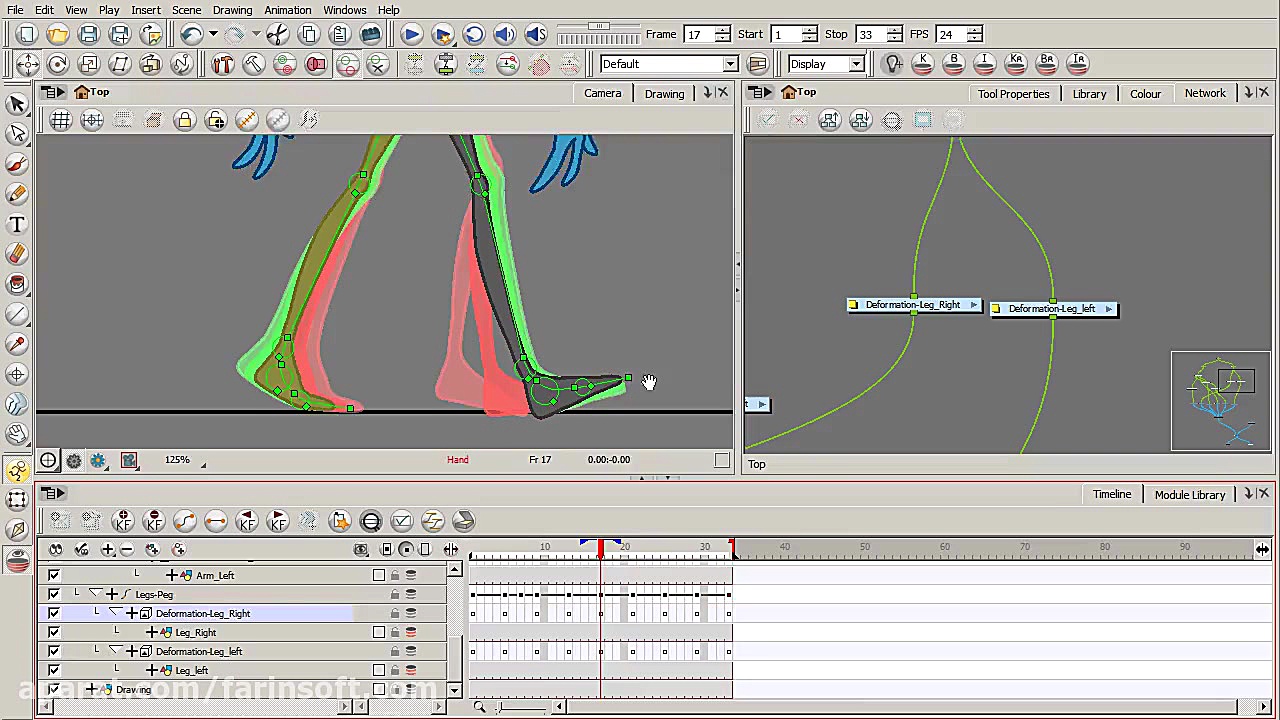Toggle the Show Grid icon in Camera view

(61, 120)
